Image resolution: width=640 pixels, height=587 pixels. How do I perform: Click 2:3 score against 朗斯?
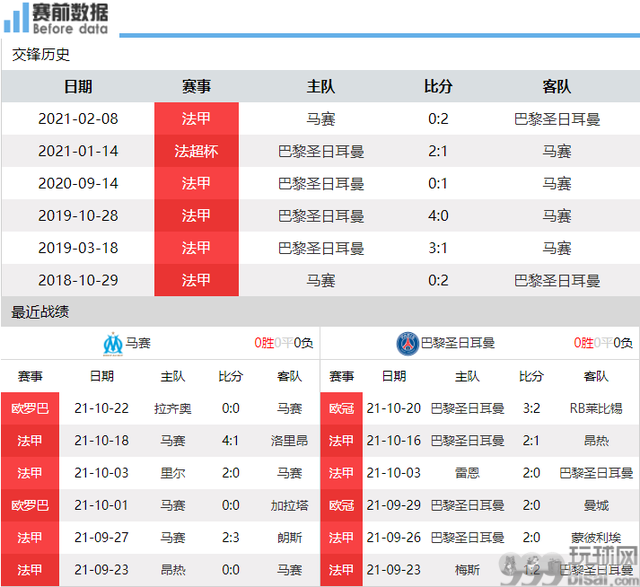coord(231,538)
